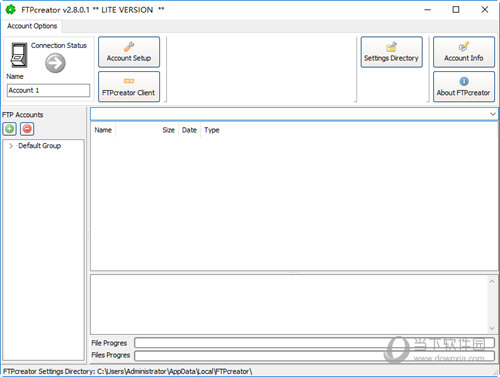
Task: Click the Connection Status arrow icon
Action: (x=55, y=63)
